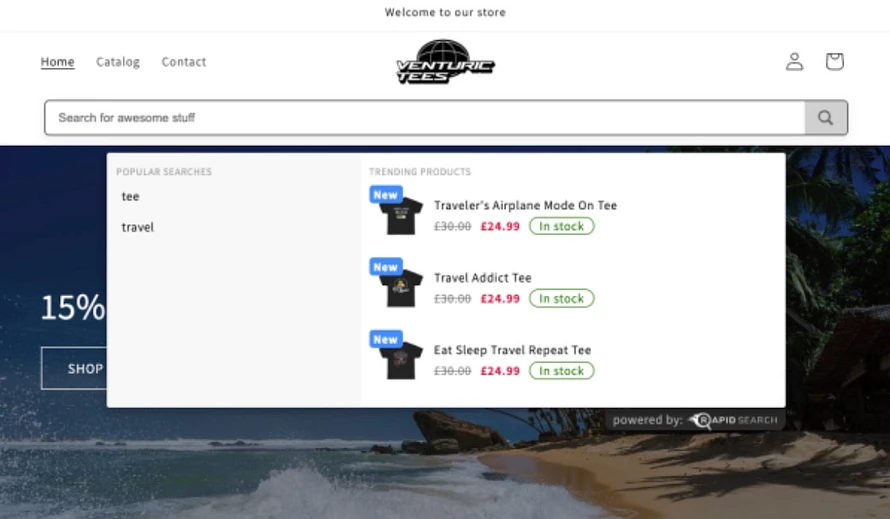This screenshot has height=519, width=890.
Task: Focus the 'Search for awesome stuff' field
Action: pos(425,118)
